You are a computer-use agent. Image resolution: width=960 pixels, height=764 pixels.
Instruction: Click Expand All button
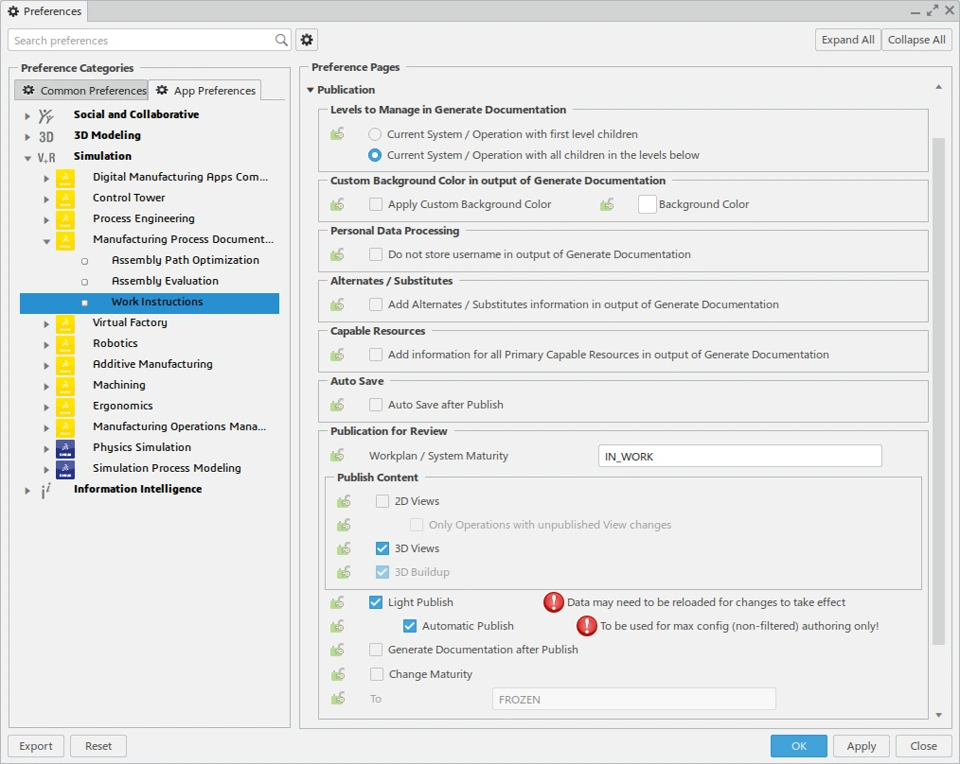coord(848,40)
